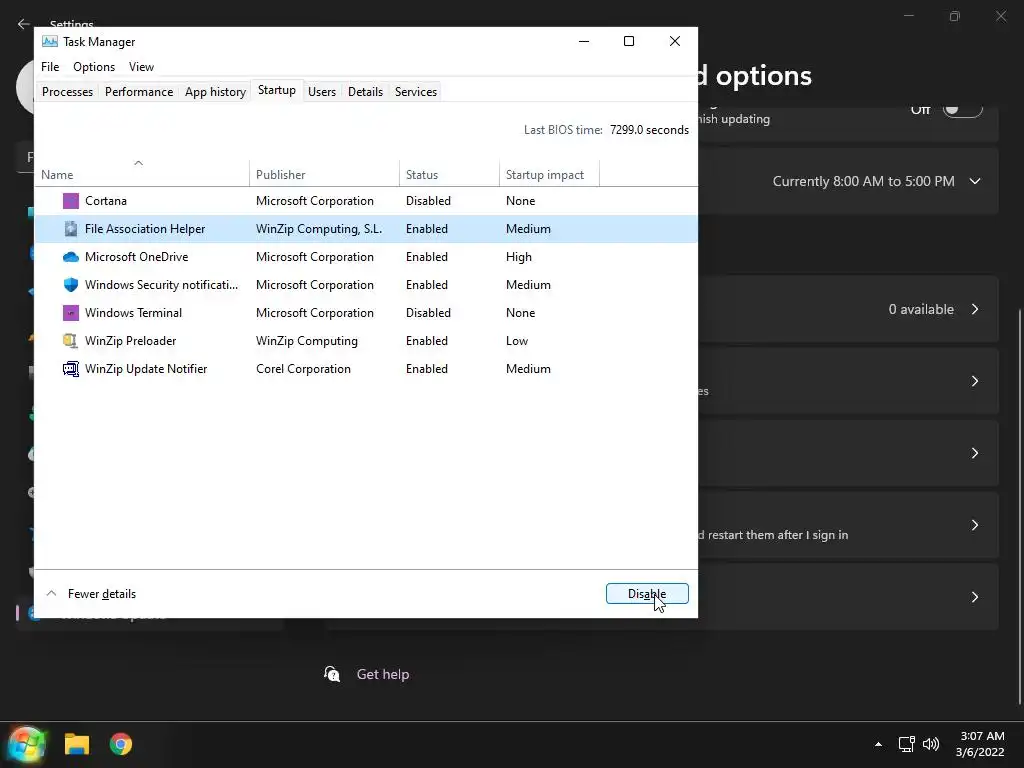Show hidden system tray icons
This screenshot has width=1024, height=768.
pos(878,744)
